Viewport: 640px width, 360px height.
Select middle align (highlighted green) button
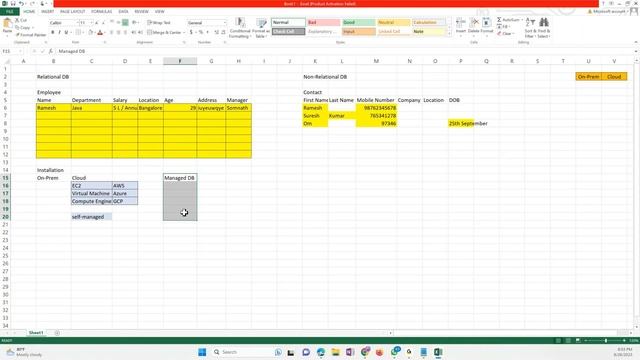coord(125,22)
